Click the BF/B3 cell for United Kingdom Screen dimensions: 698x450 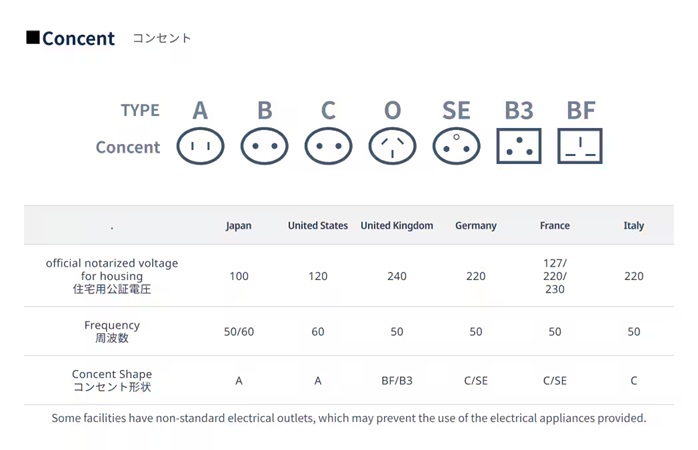click(x=397, y=381)
